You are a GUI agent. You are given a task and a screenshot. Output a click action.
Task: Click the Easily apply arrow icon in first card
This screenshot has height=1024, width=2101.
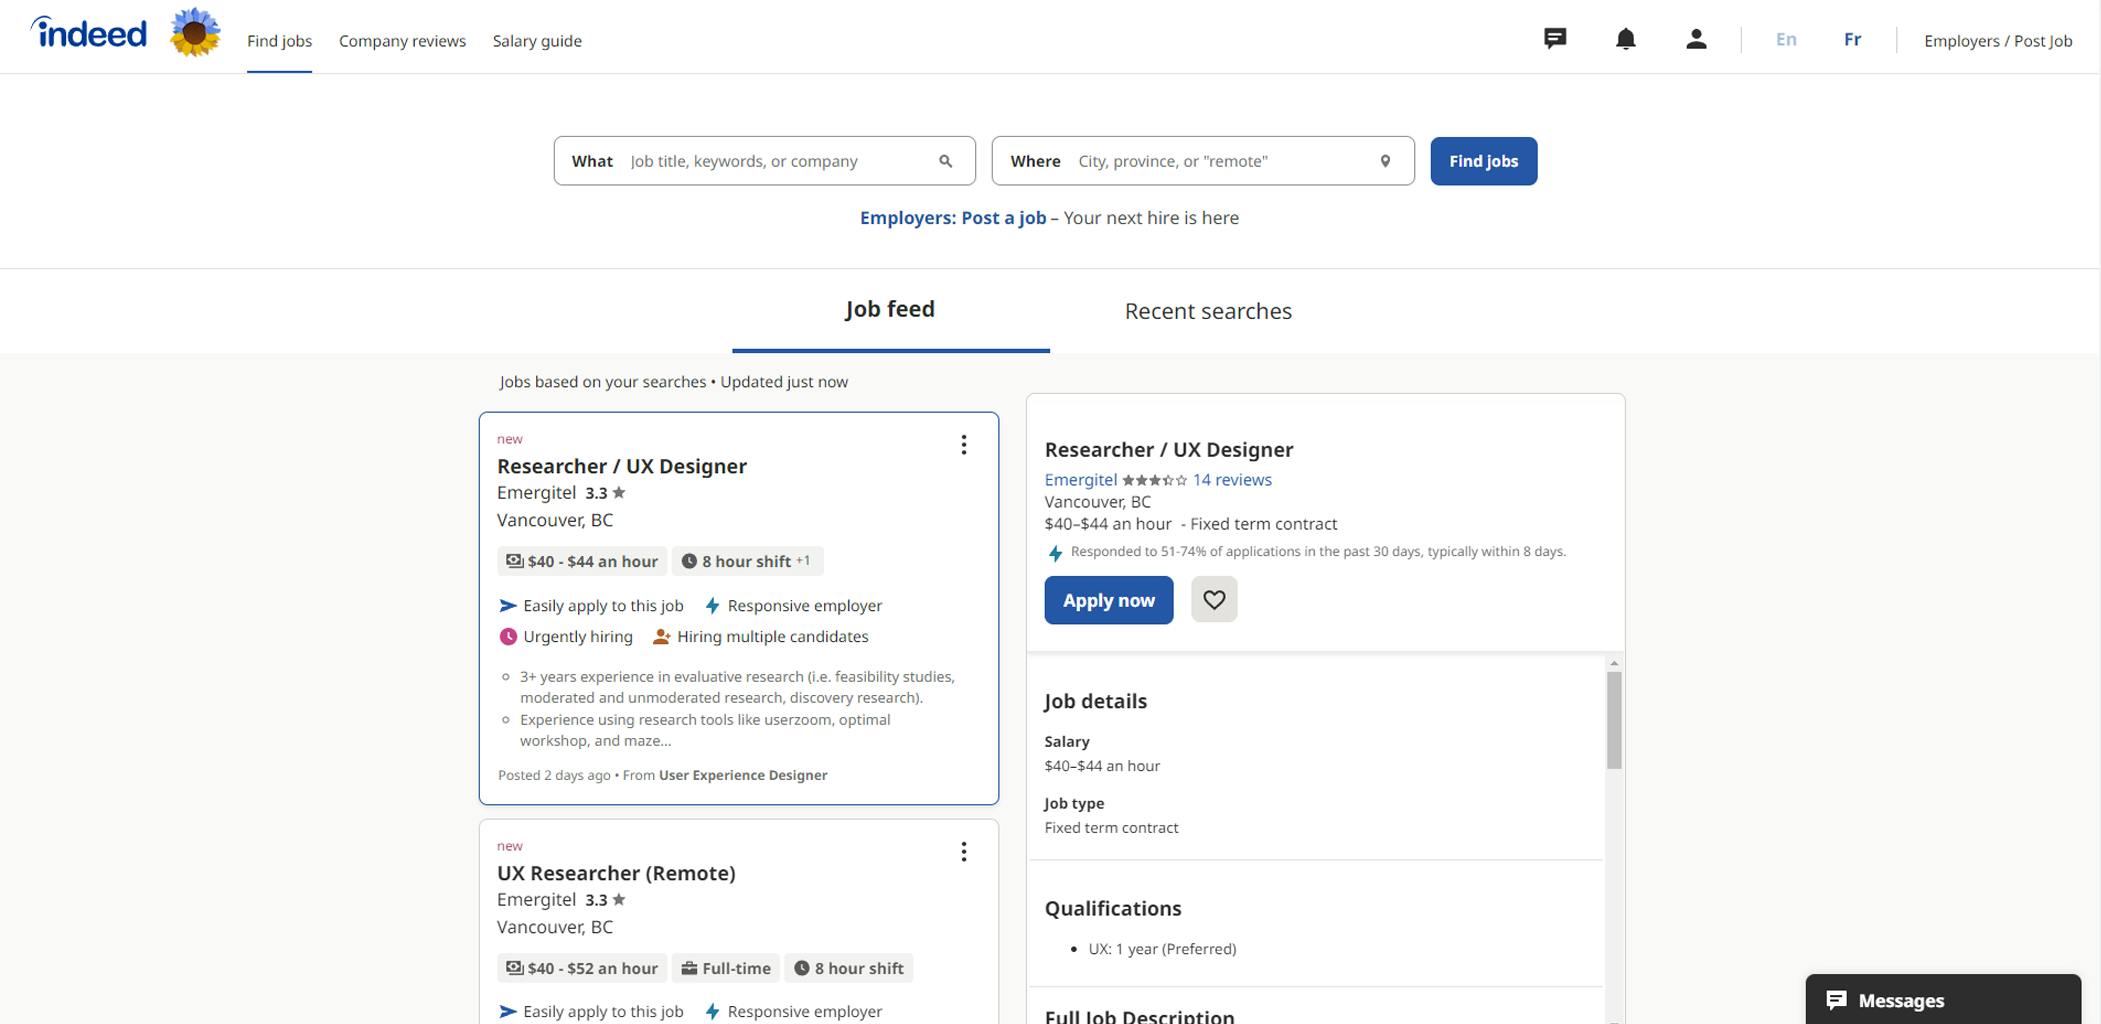point(508,606)
